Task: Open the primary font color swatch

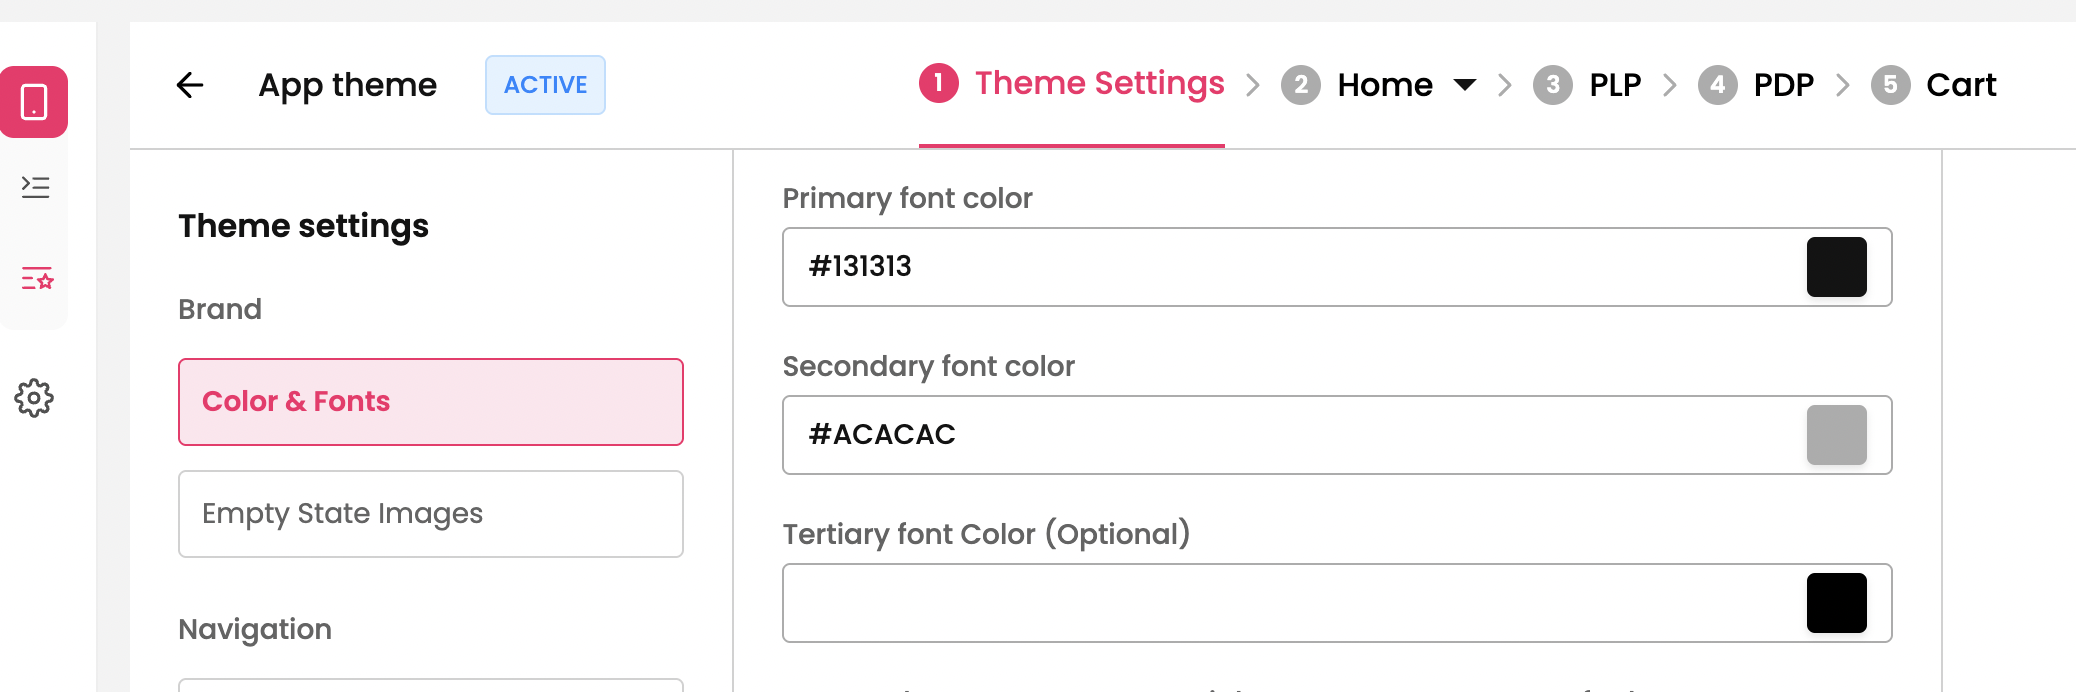Action: coord(1836,267)
